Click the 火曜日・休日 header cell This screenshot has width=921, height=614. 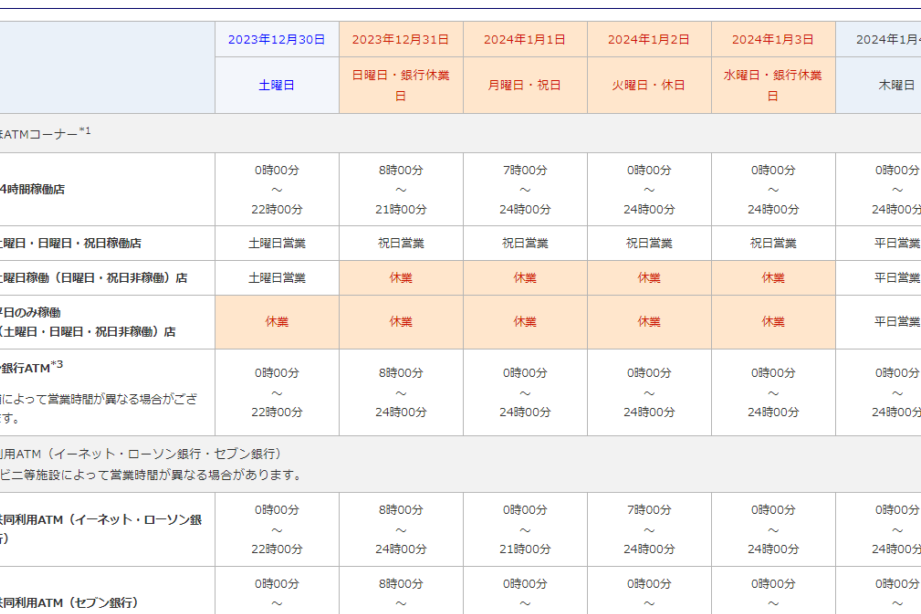point(648,86)
